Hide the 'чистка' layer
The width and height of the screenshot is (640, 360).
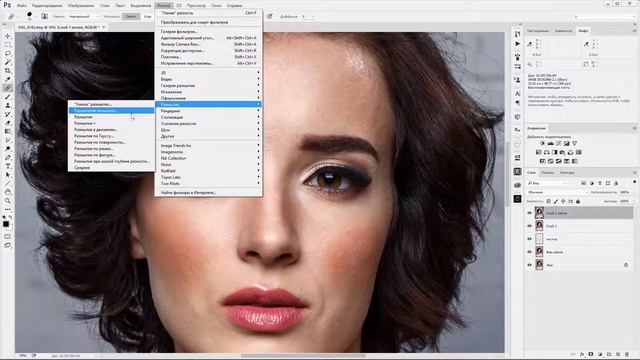pos(530,239)
